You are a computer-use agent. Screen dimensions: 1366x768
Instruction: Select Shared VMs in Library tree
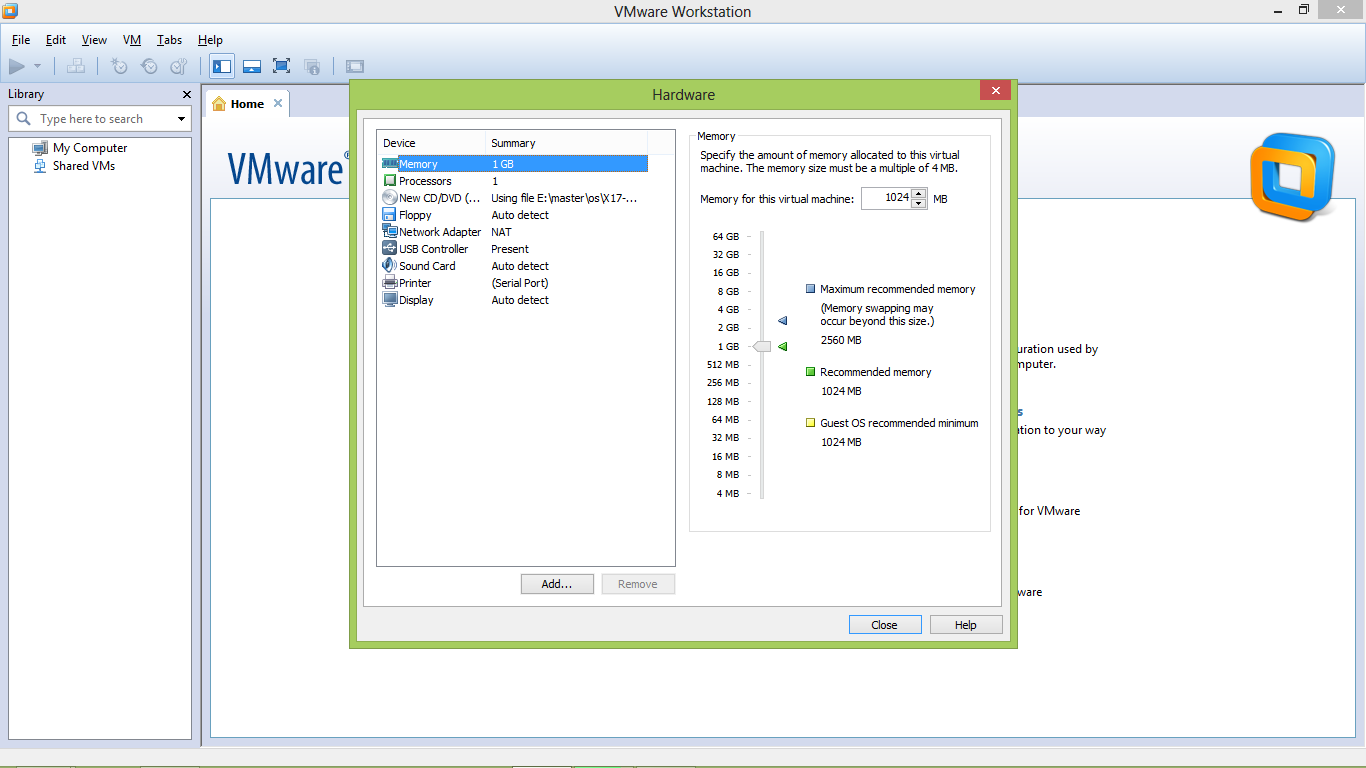point(84,166)
